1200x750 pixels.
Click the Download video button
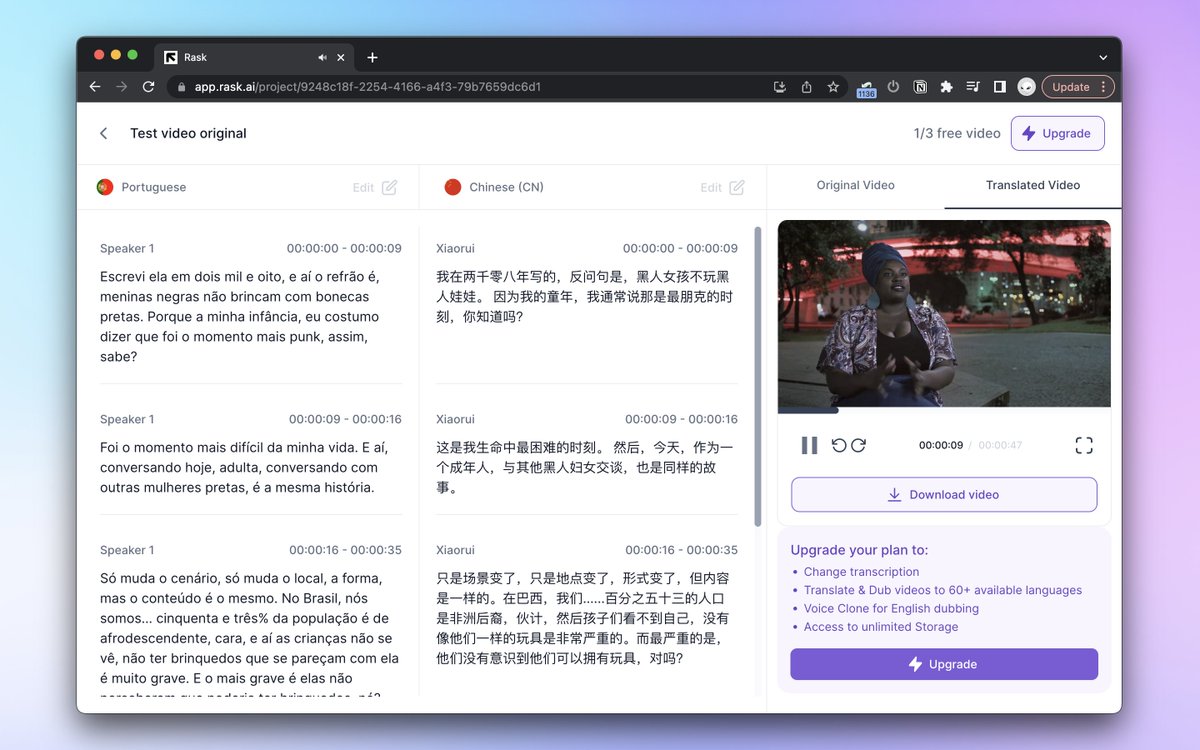944,495
